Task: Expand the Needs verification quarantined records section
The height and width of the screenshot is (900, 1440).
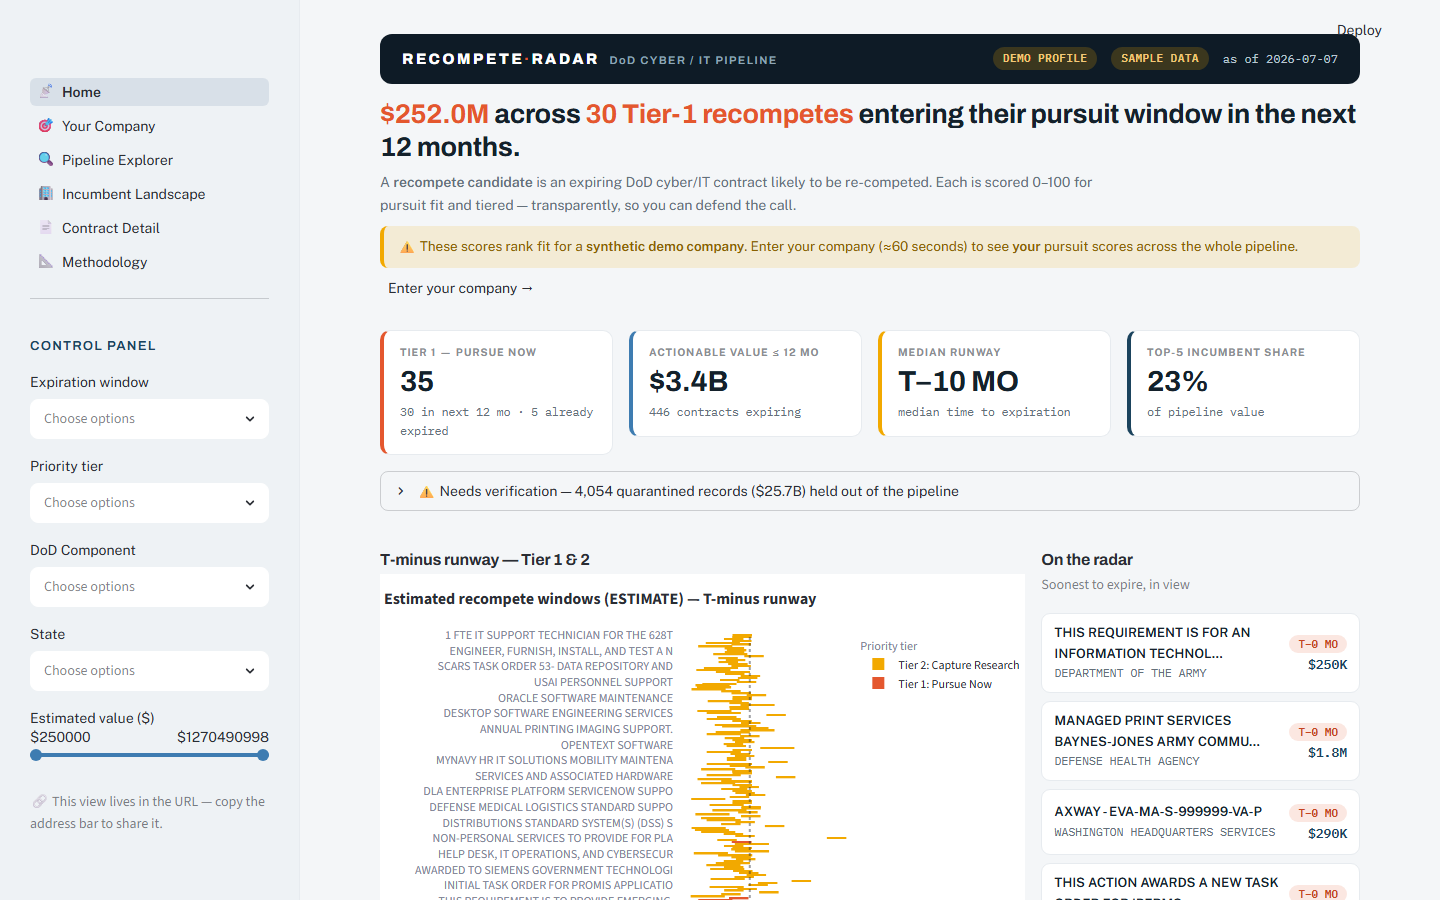Action: pyautogui.click(x=869, y=491)
